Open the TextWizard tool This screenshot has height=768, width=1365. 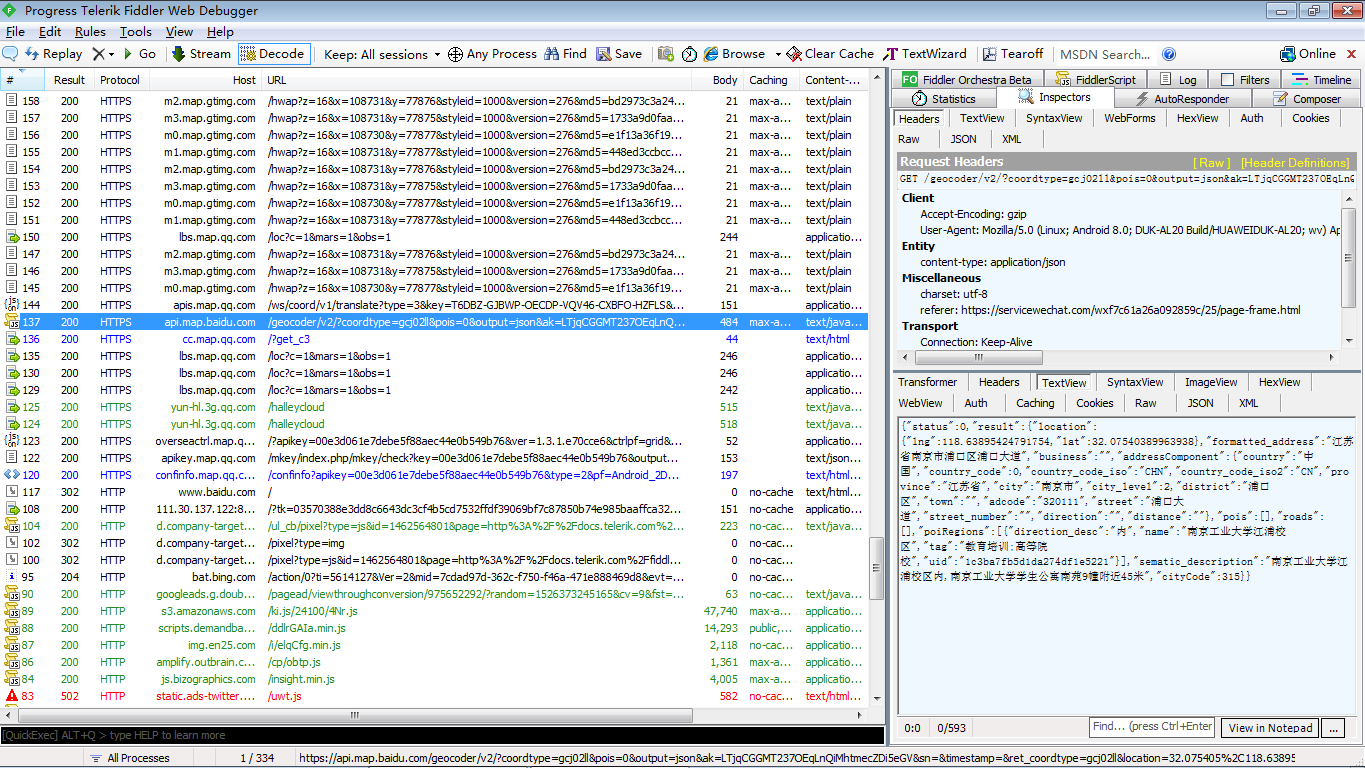click(x=925, y=54)
